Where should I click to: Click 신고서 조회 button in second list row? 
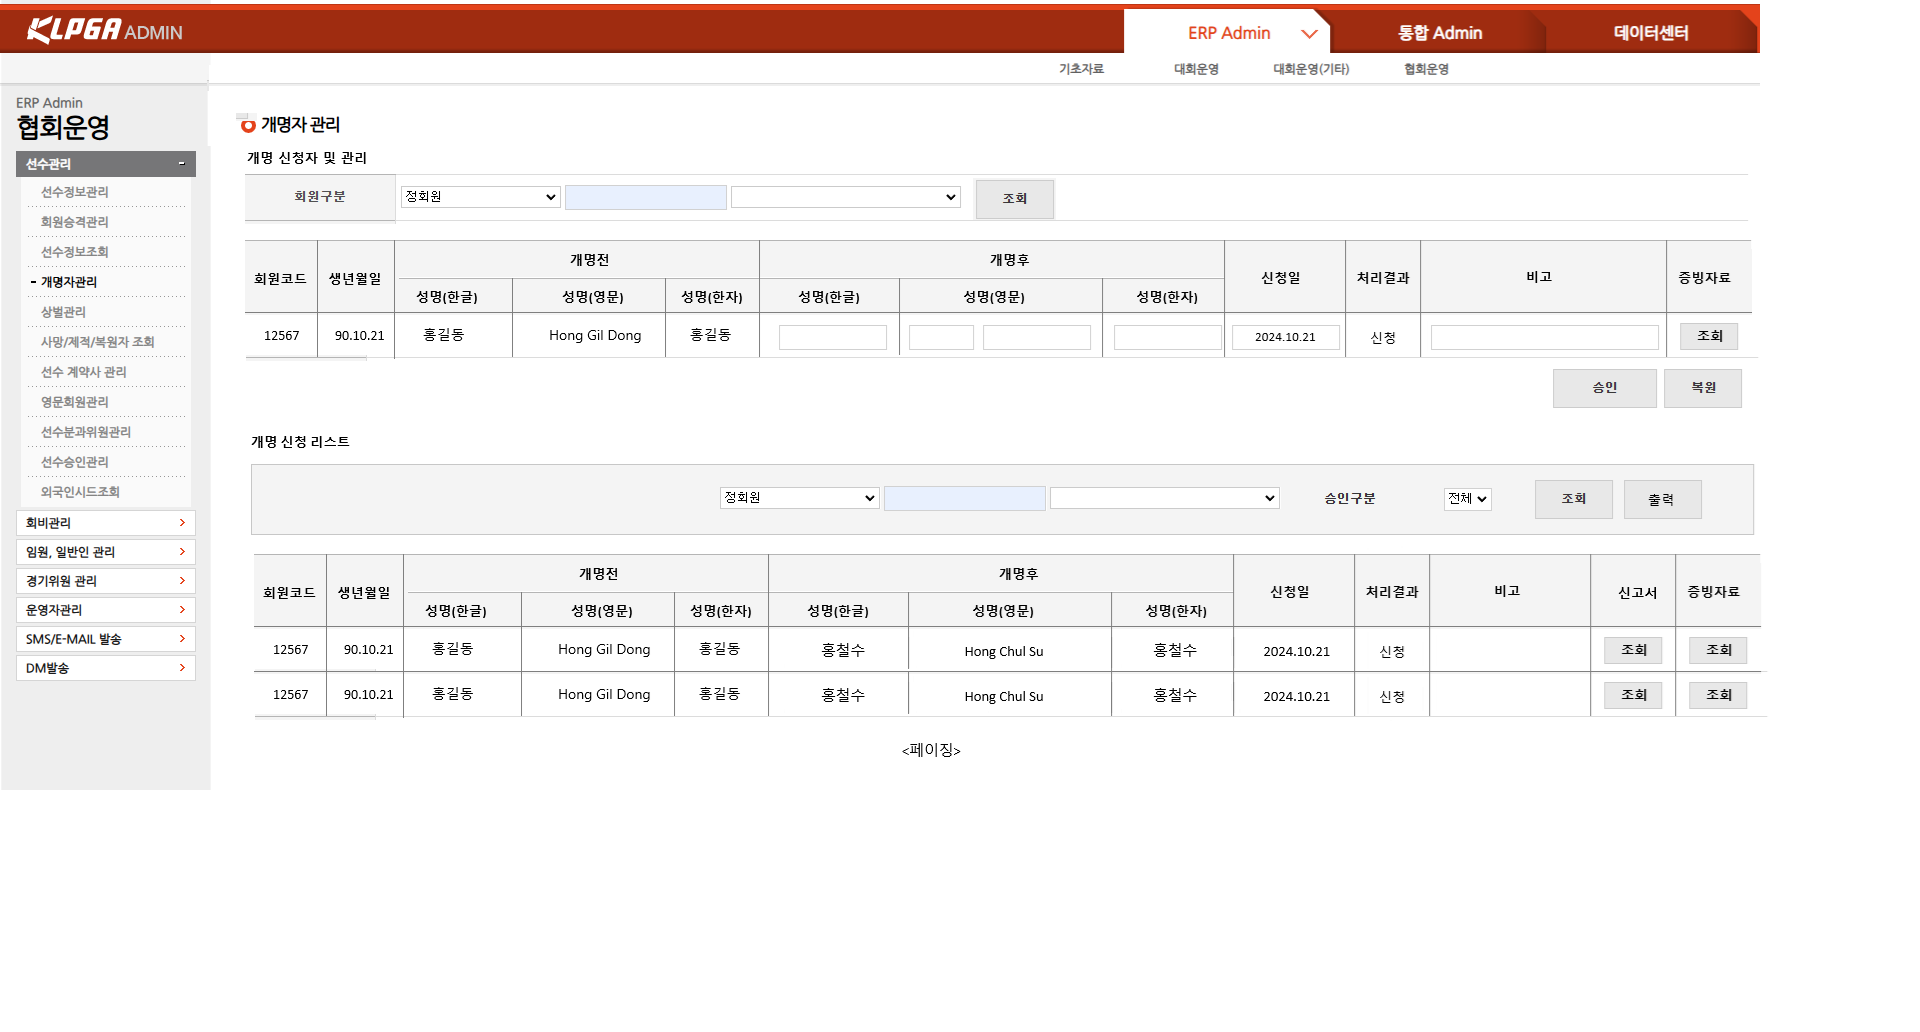pyautogui.click(x=1633, y=695)
